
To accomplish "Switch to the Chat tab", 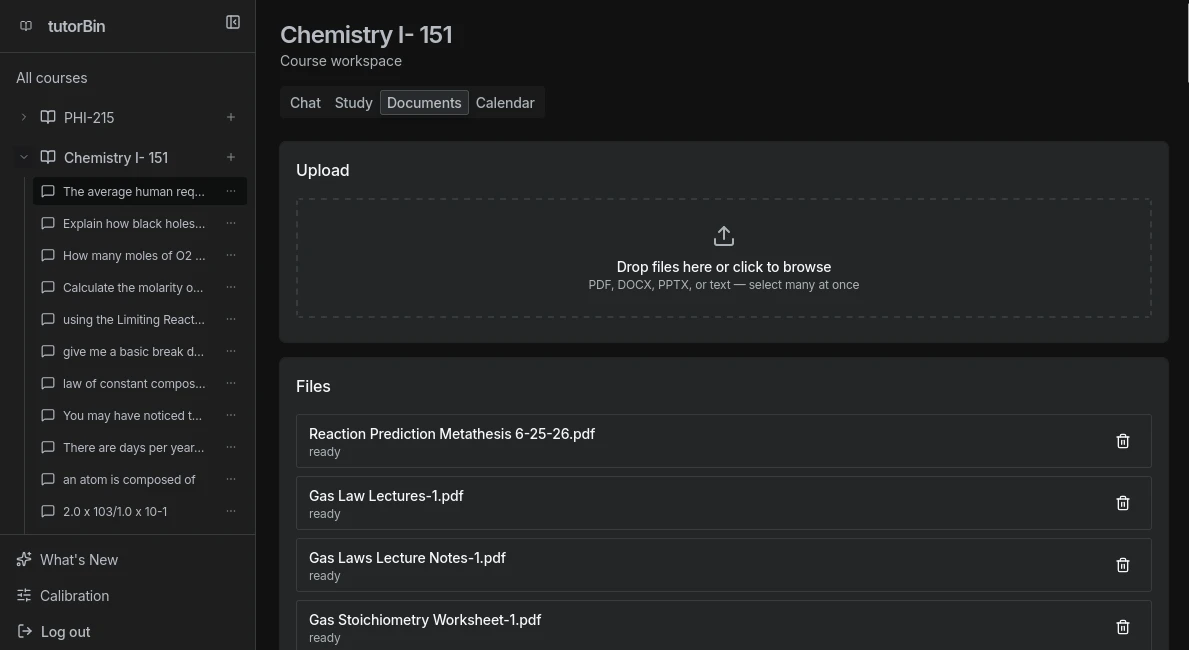I will point(306,102).
